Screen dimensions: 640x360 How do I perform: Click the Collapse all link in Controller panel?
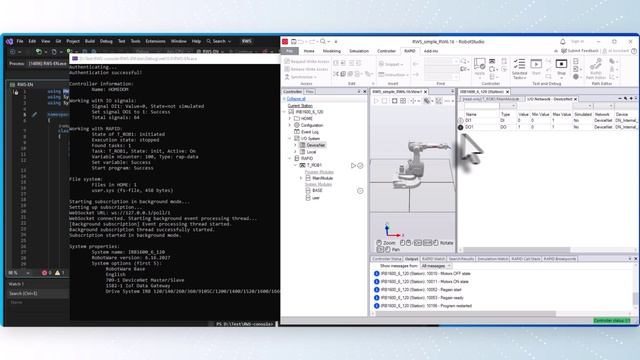[296, 99]
